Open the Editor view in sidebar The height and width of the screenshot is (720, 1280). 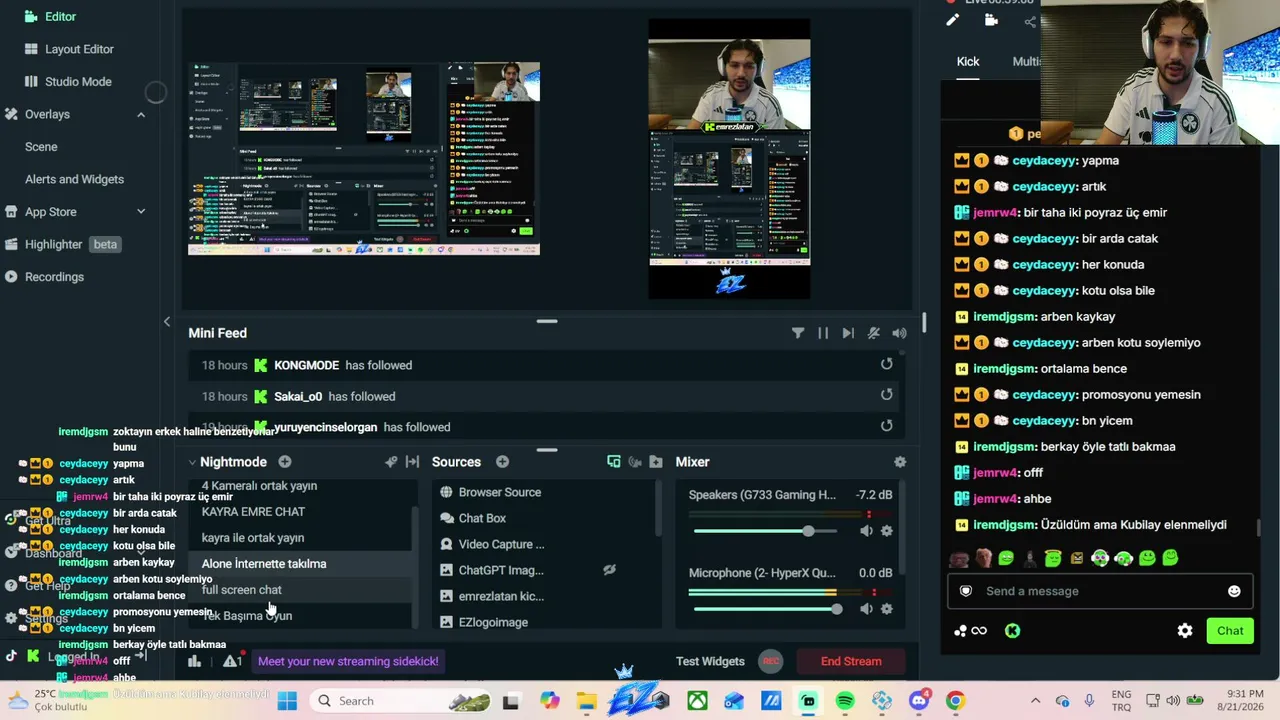tap(60, 17)
